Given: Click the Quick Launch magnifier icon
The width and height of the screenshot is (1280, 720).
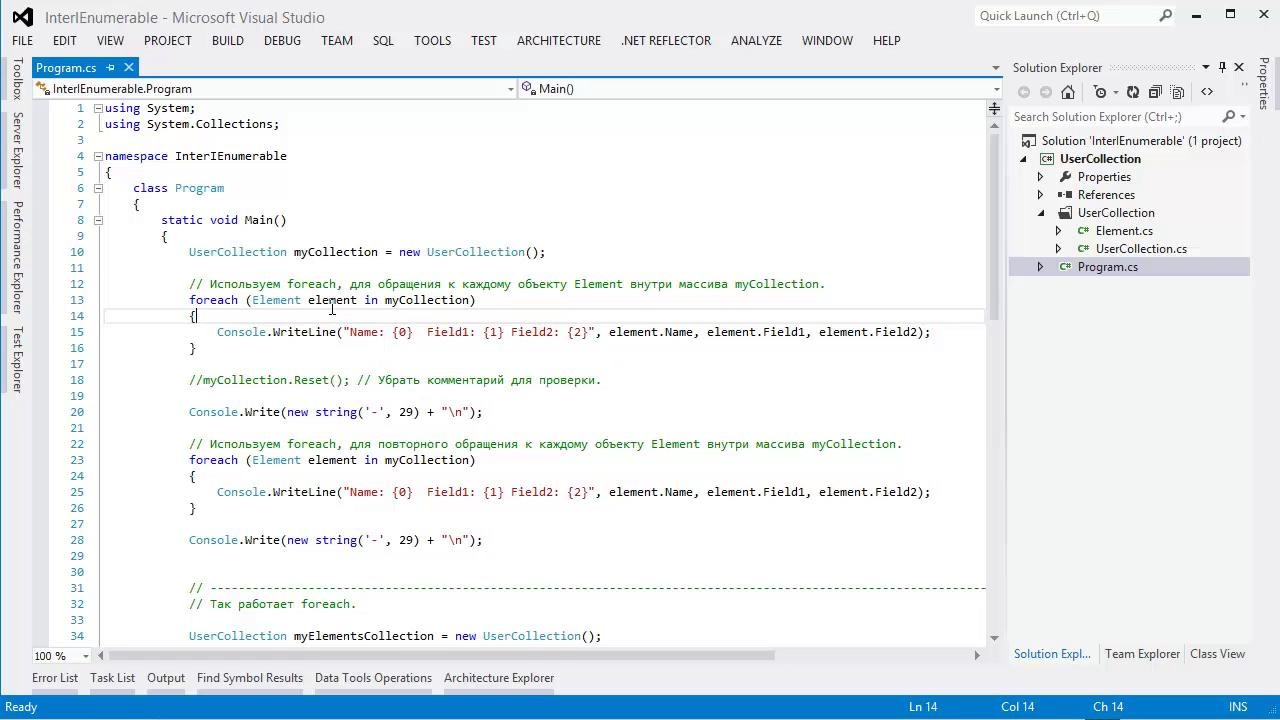Looking at the screenshot, I should (1165, 16).
